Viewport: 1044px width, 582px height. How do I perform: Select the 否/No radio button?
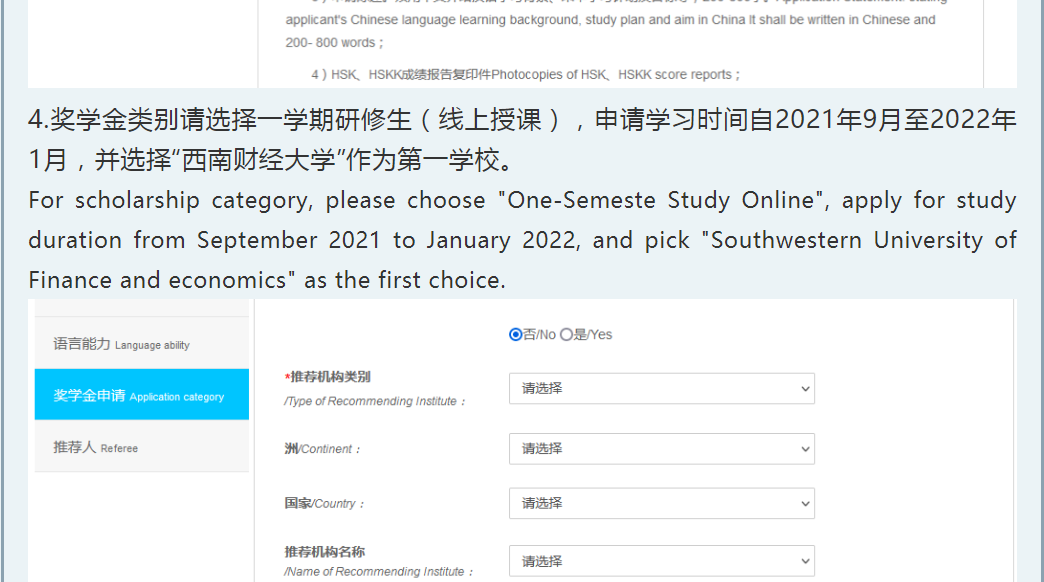(x=516, y=334)
